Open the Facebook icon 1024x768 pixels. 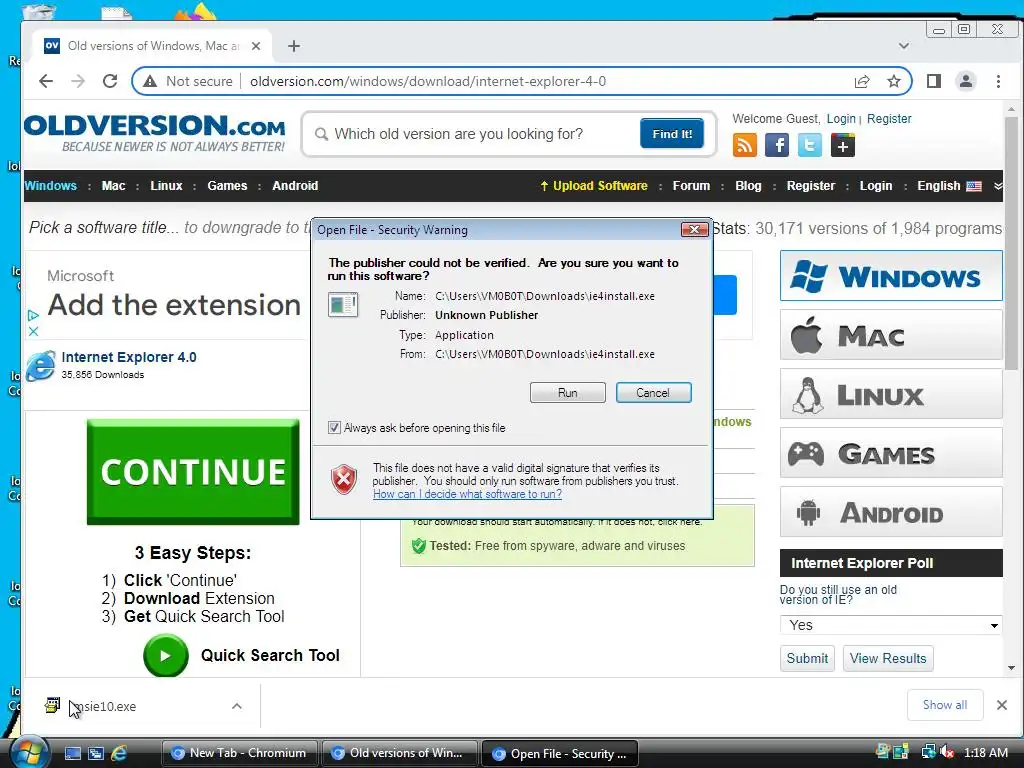[x=777, y=145]
